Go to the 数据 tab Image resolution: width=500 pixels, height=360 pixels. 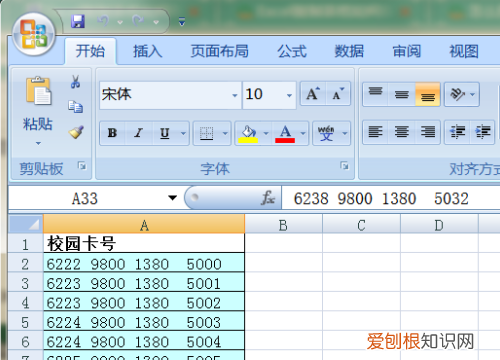(x=349, y=51)
